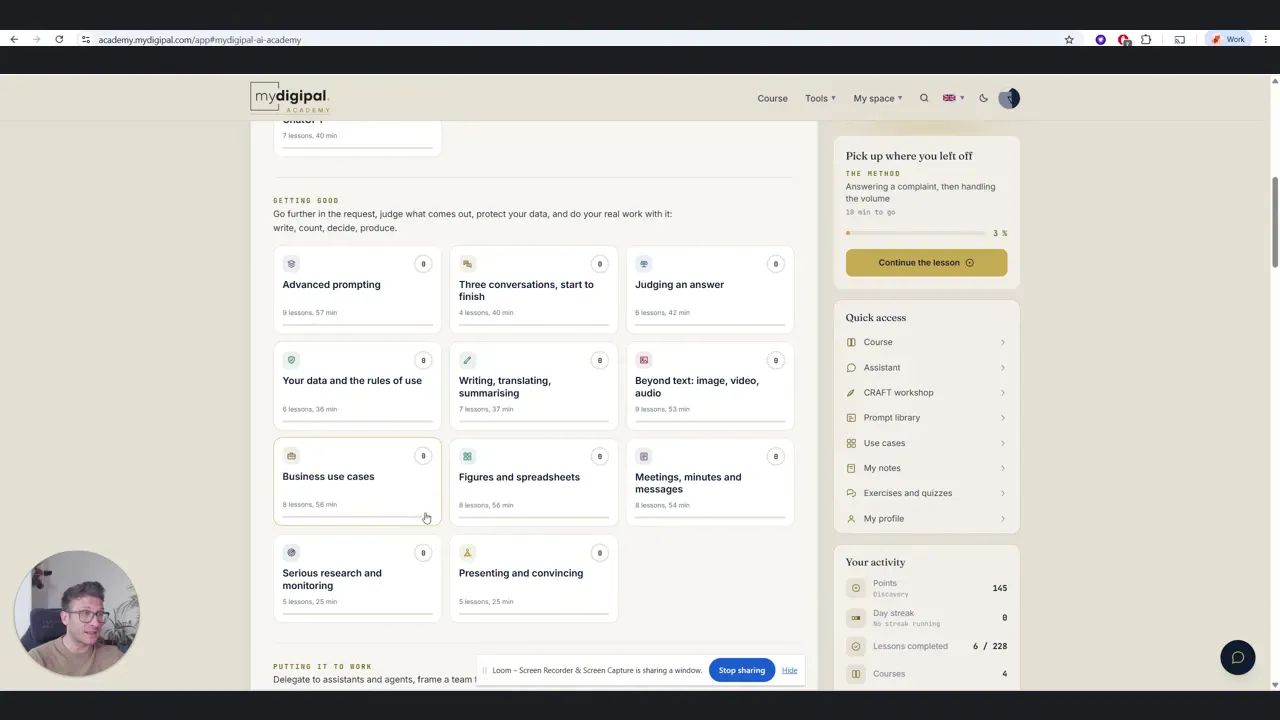Open search with the magnifier icon
This screenshot has width=1280, height=720.
tap(924, 98)
